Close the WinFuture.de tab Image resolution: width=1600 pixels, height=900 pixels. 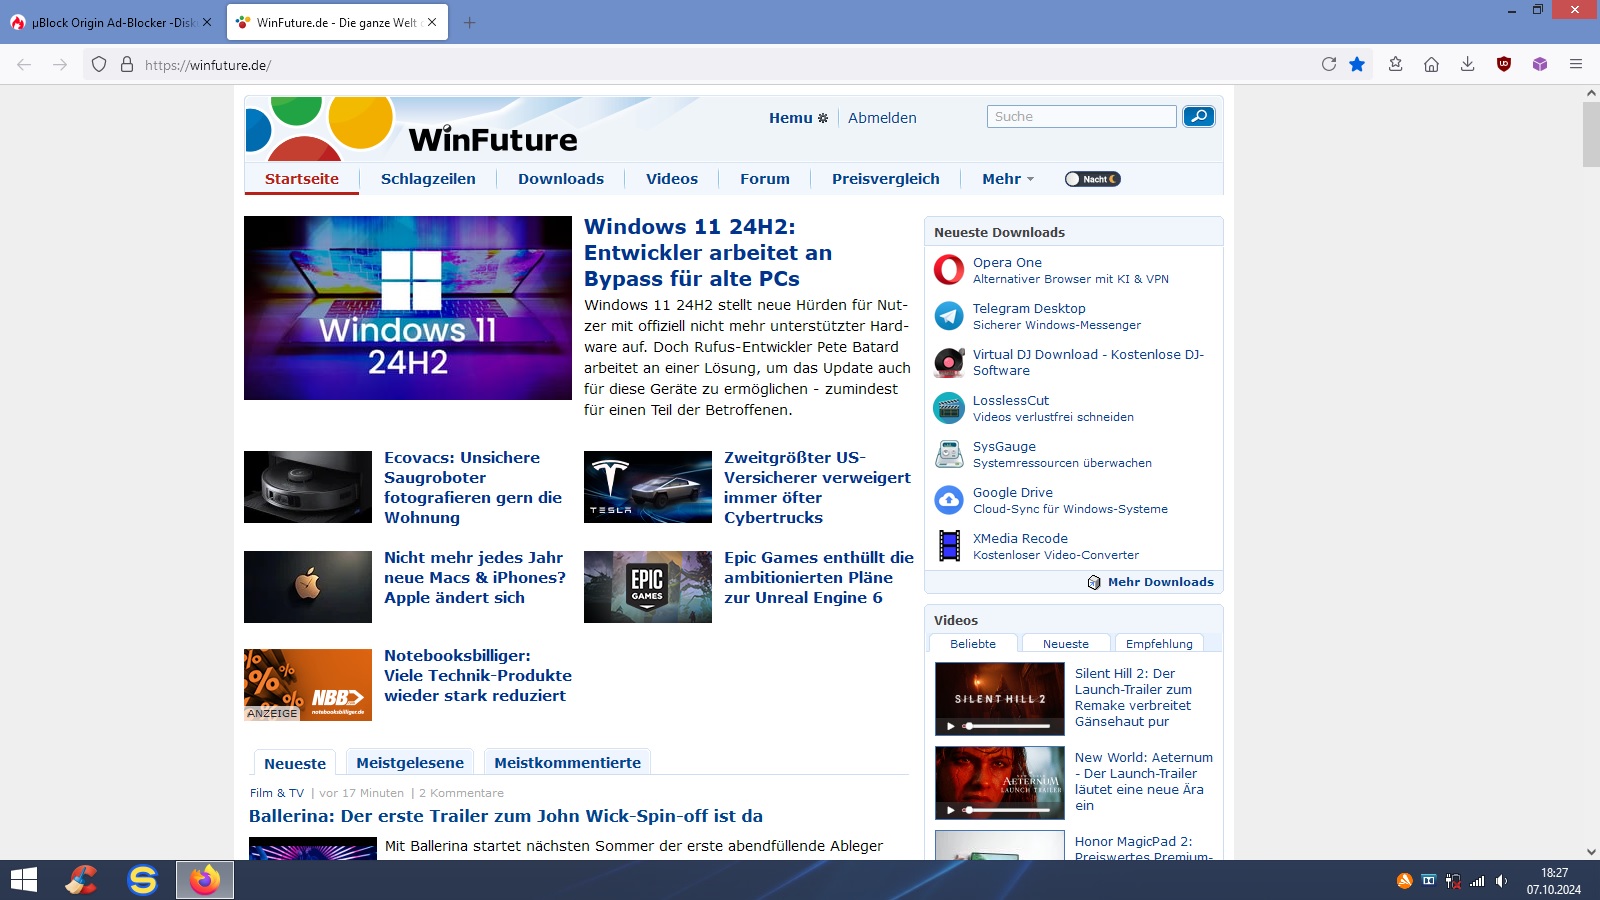click(x=432, y=22)
